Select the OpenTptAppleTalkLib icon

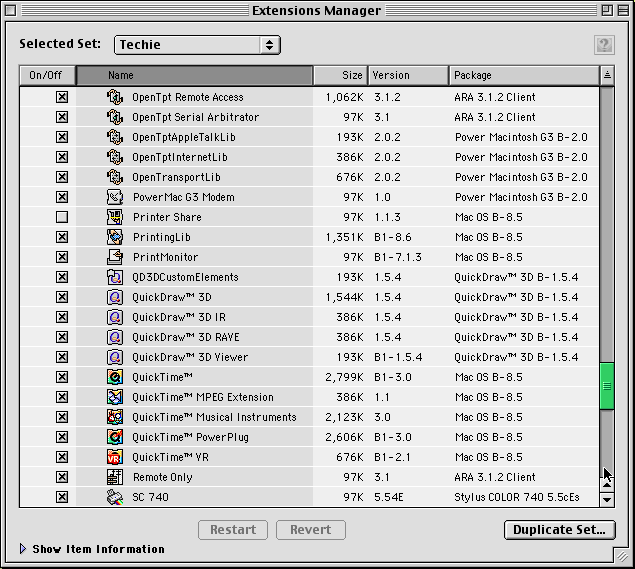point(115,137)
